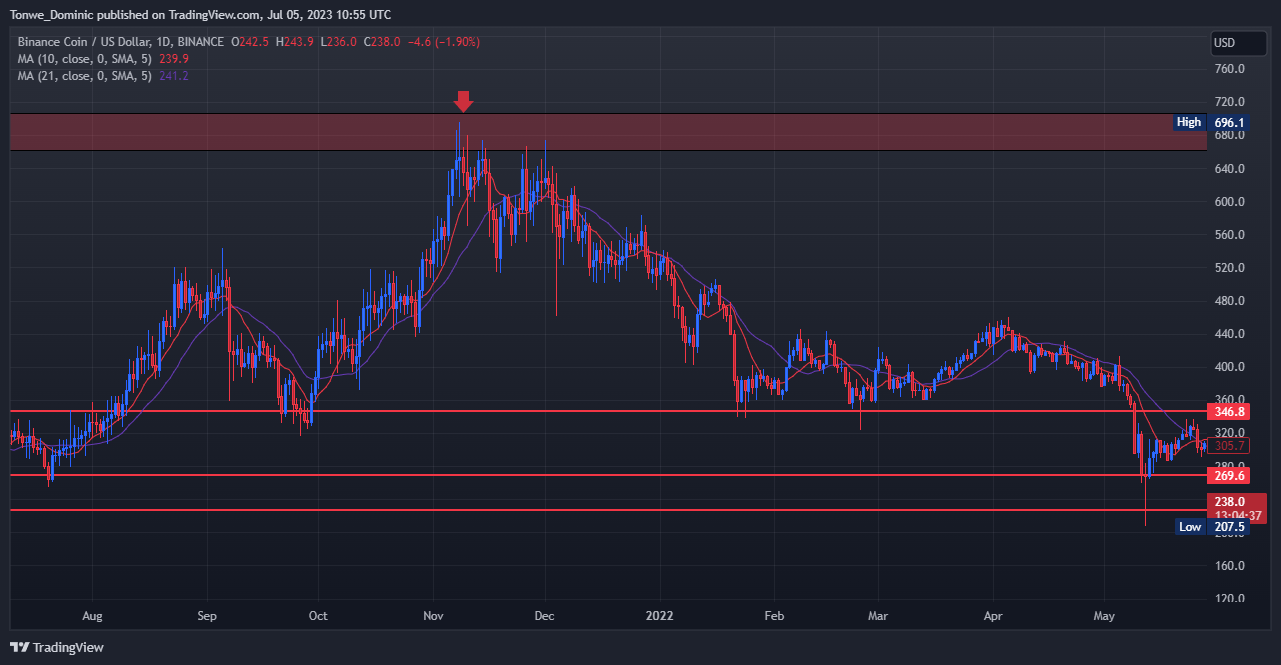The image size is (1281, 665).
Task: Click the 480.0 price axis label
Action: point(1229,301)
